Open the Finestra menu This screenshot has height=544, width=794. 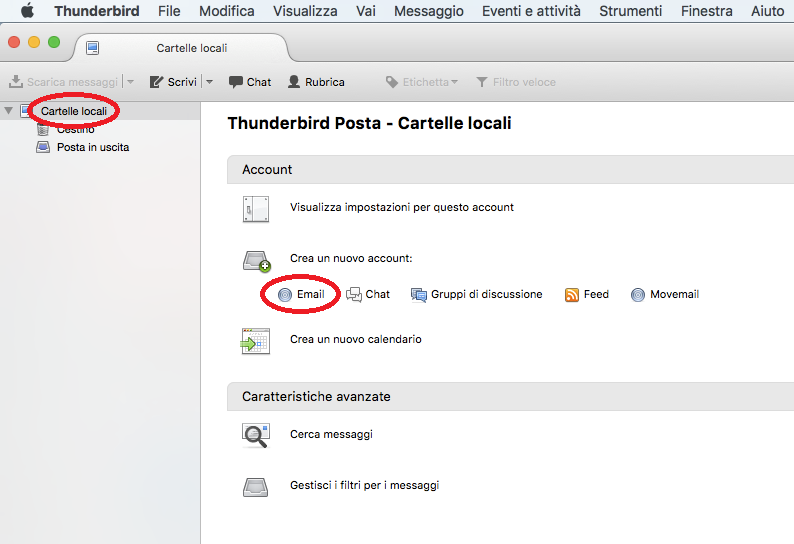click(706, 11)
